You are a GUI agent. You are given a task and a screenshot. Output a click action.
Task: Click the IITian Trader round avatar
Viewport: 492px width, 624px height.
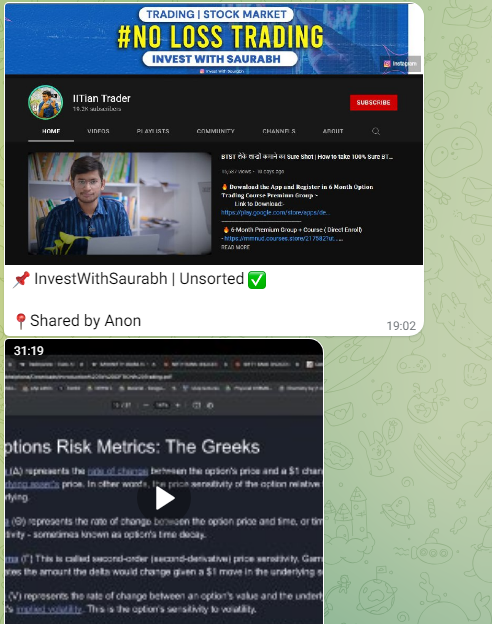46,102
